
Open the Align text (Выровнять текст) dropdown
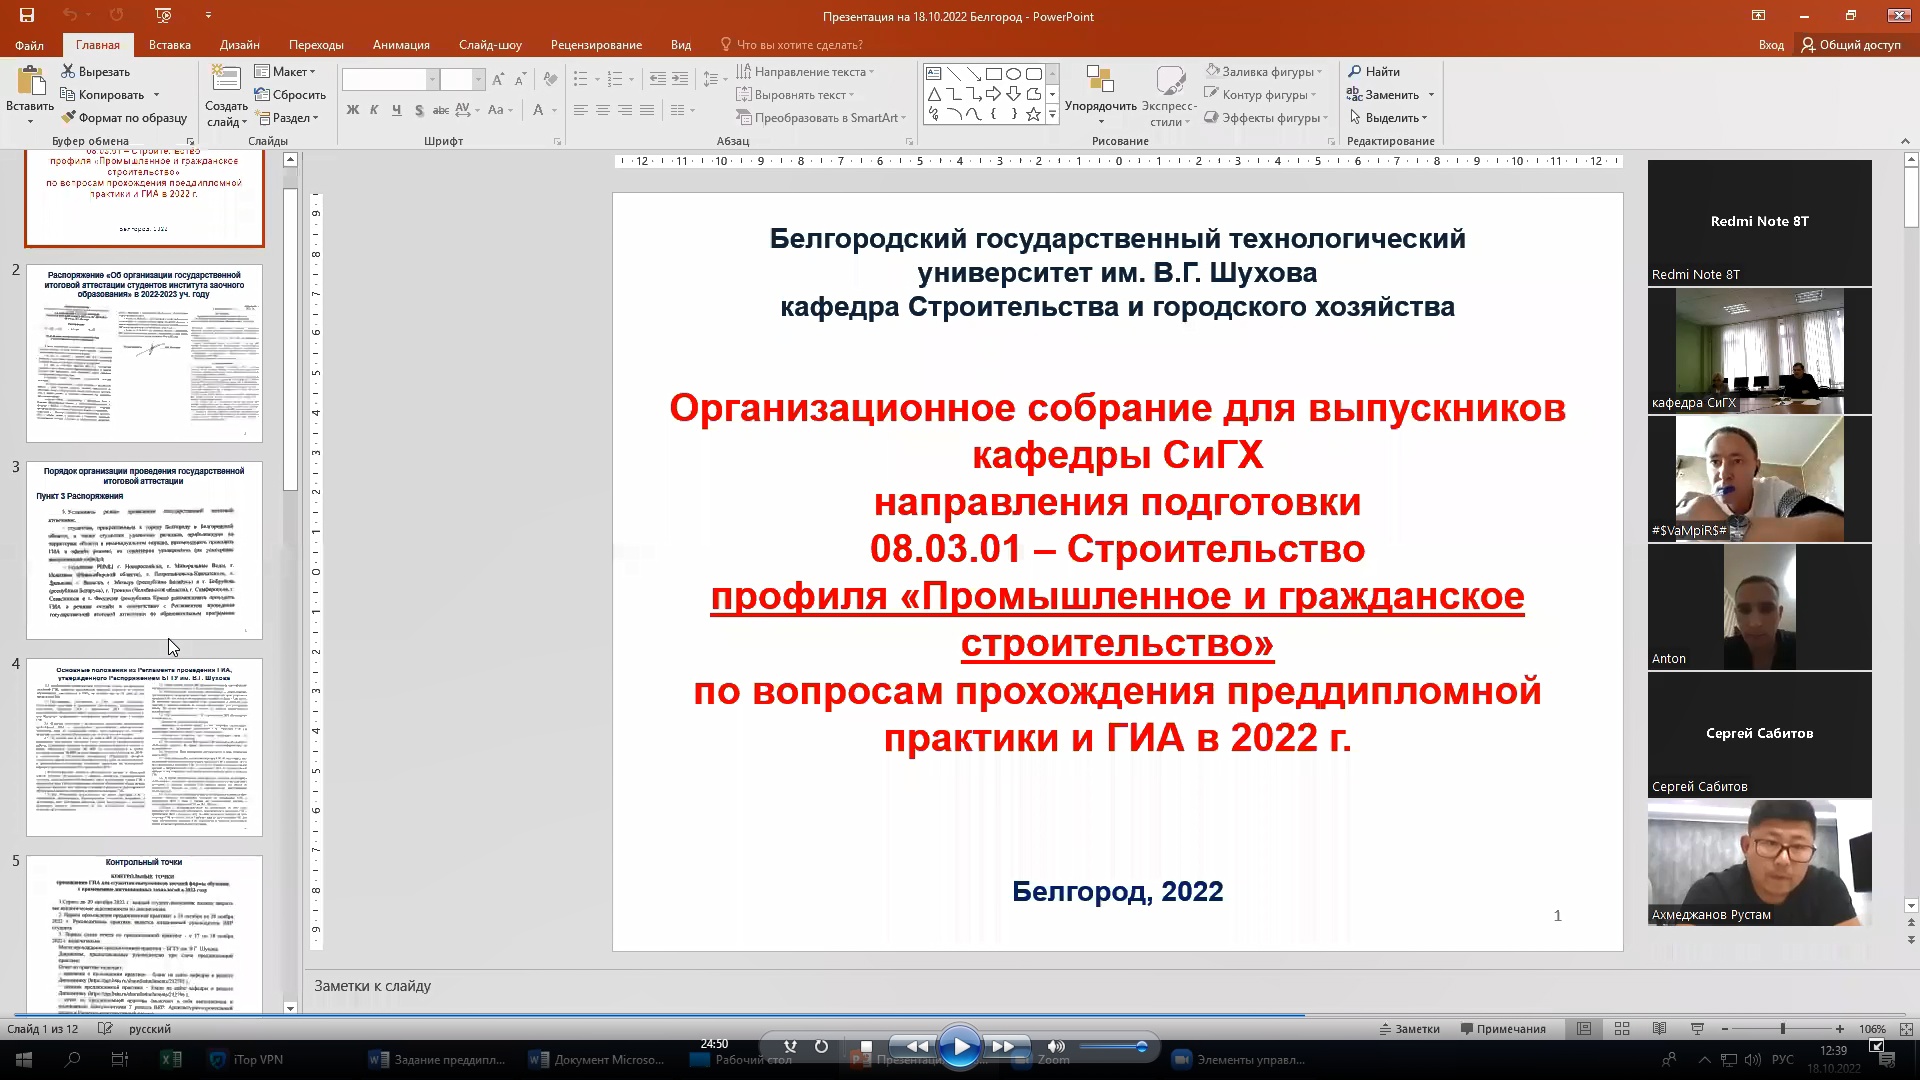[796, 94]
